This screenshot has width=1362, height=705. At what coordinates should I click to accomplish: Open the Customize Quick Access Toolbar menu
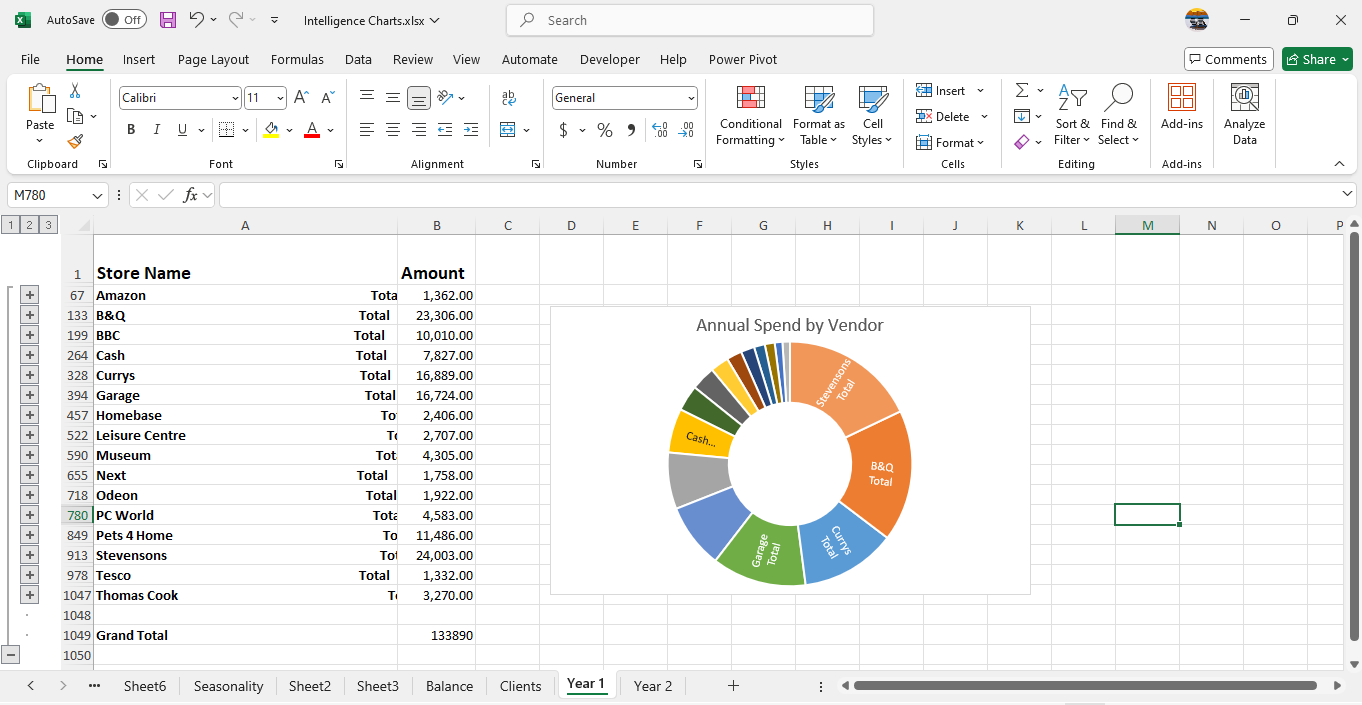(275, 20)
